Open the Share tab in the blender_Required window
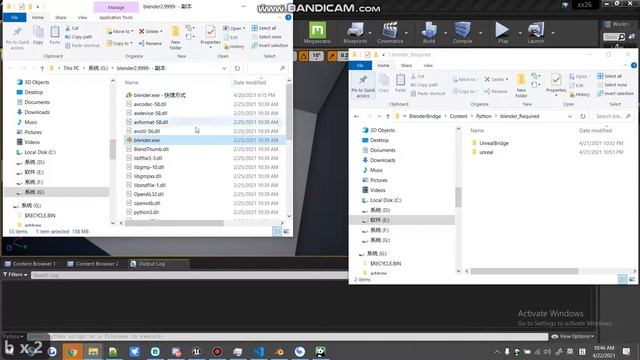The image size is (640, 360). pyautogui.click(x=406, y=65)
